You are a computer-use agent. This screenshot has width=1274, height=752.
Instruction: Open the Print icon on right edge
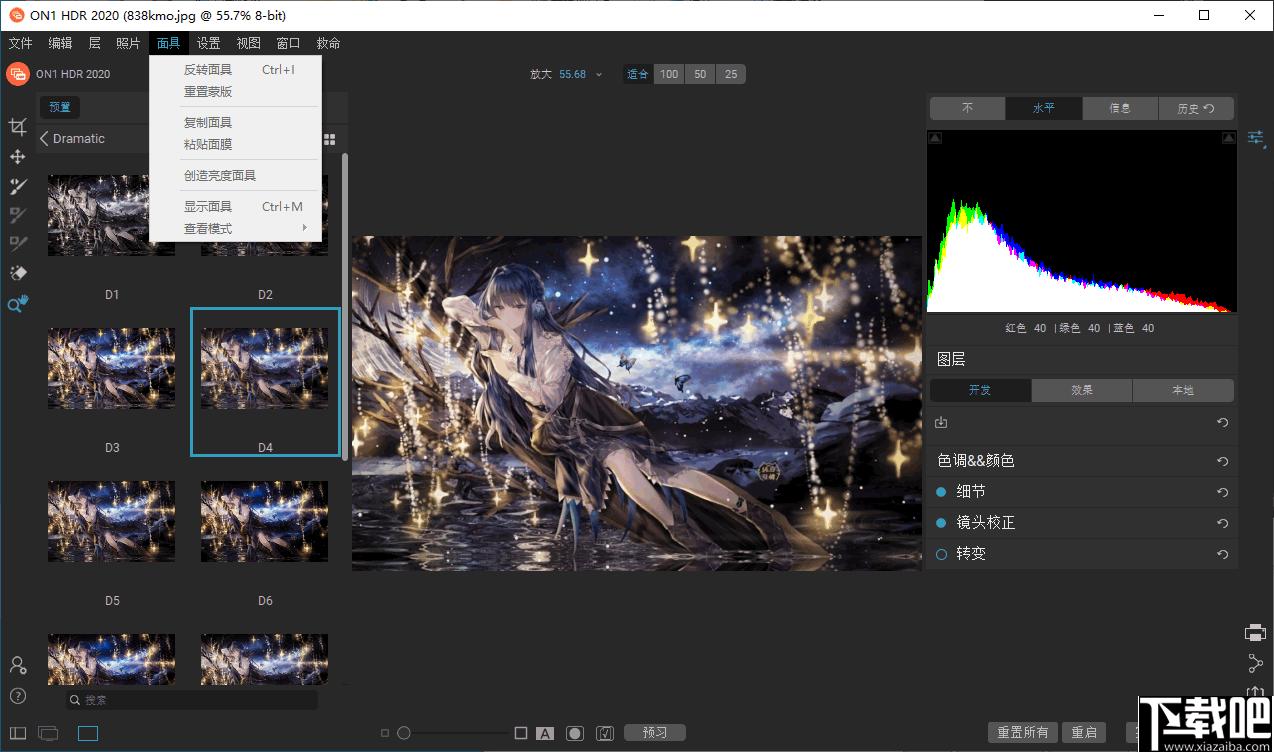point(1255,633)
